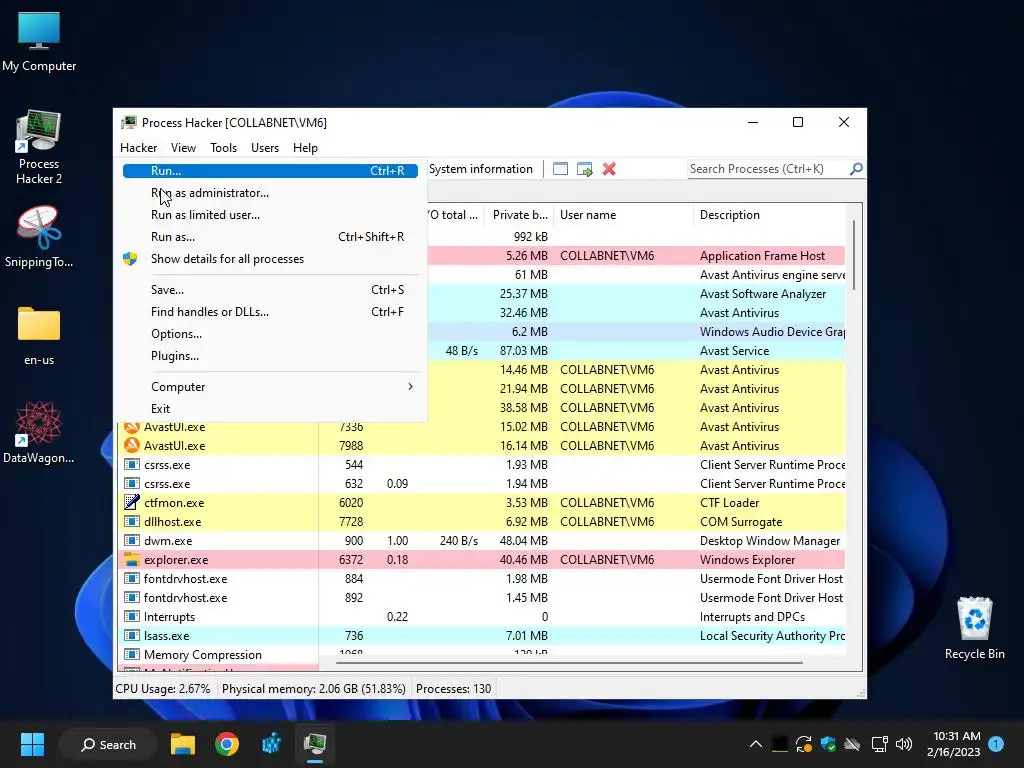
Task: Click the lsass.exe process icon
Action: tap(132, 635)
